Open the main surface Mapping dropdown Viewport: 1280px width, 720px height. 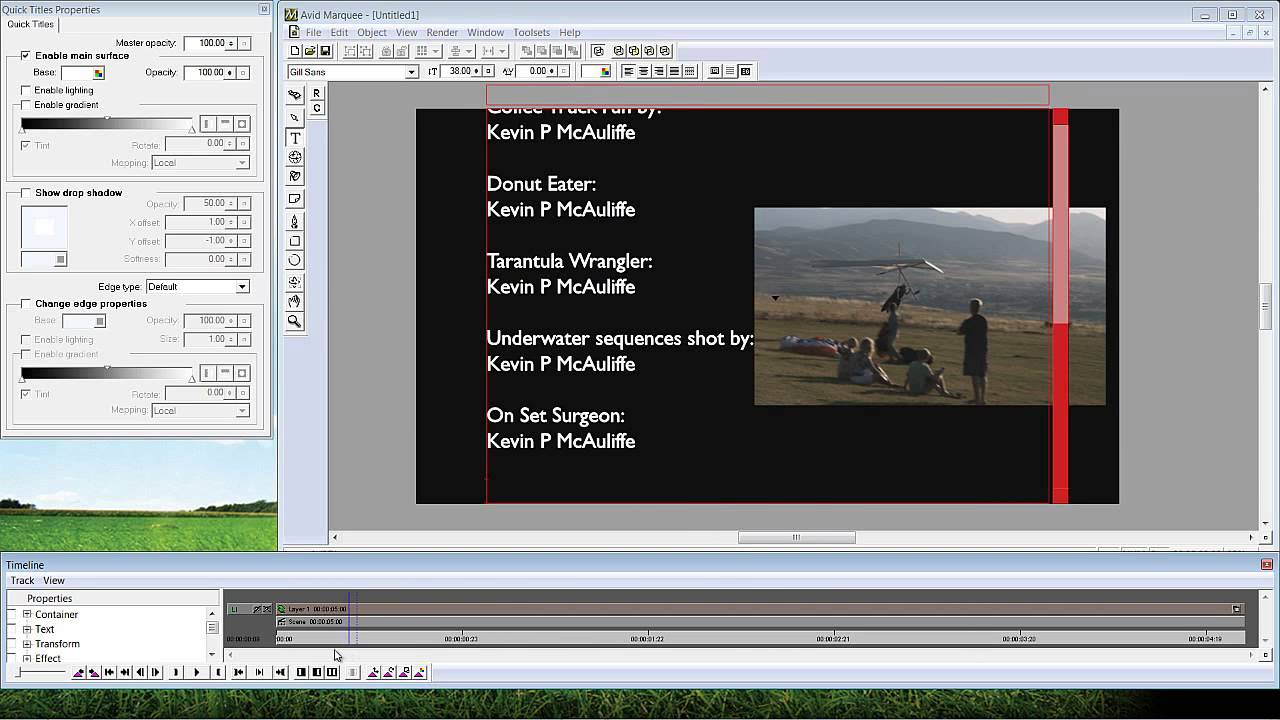241,163
